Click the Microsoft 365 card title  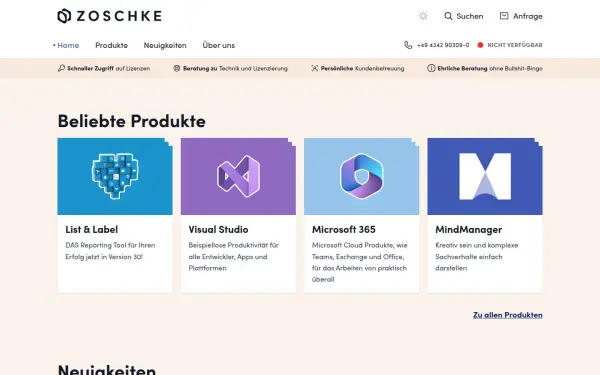(x=344, y=229)
